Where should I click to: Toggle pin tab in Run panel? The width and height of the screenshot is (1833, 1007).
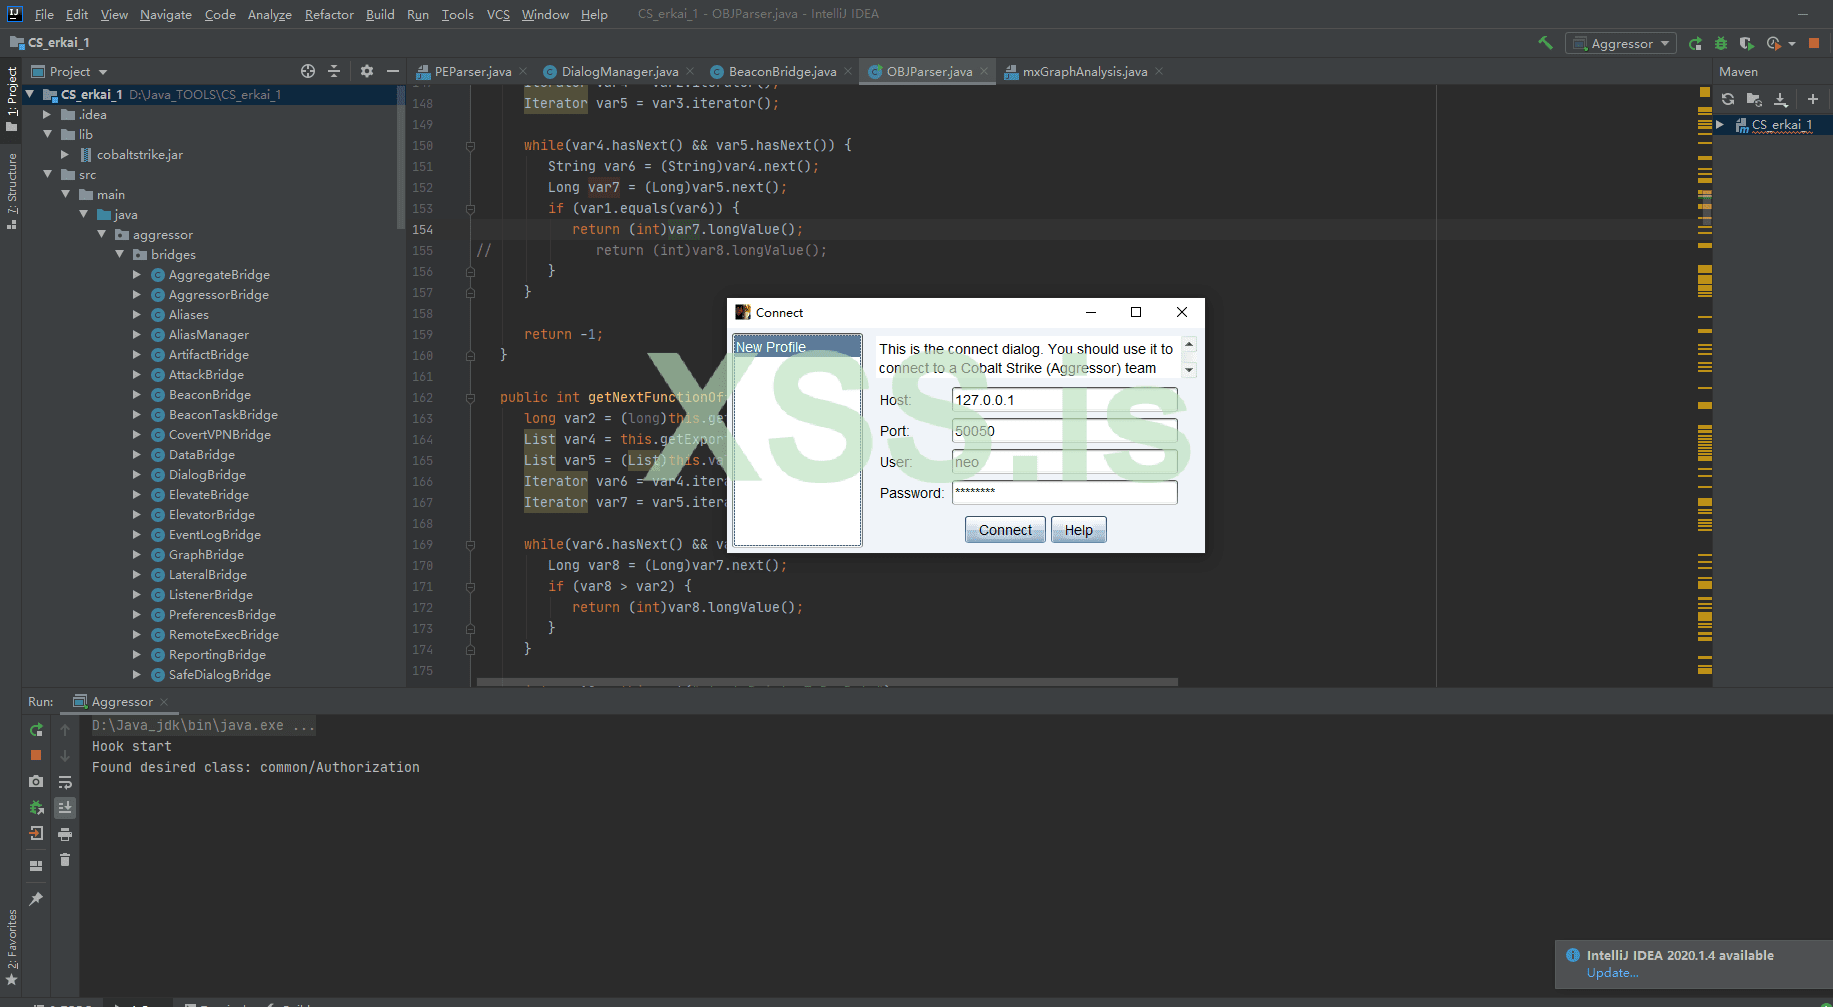point(36,899)
